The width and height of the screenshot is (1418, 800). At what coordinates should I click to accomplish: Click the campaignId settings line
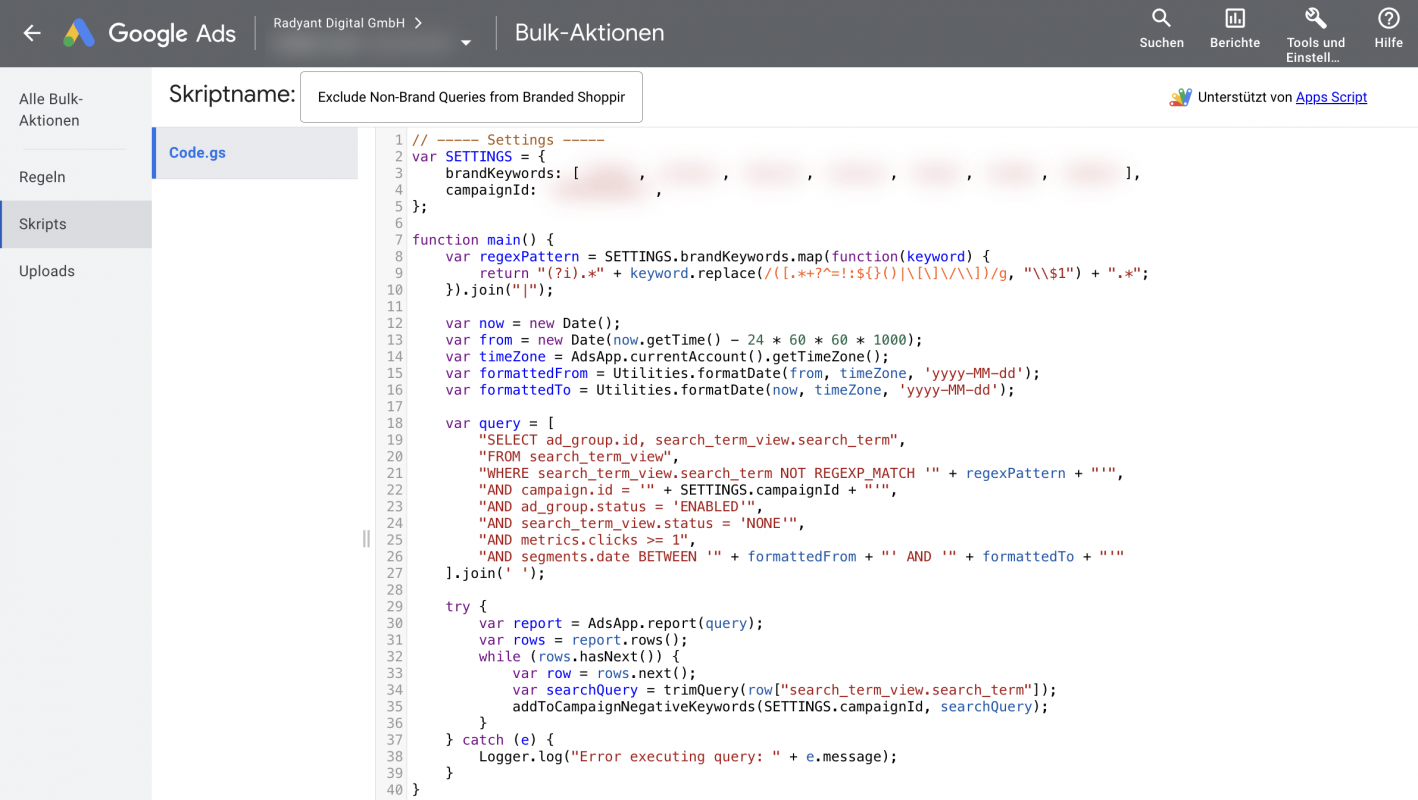click(x=554, y=190)
